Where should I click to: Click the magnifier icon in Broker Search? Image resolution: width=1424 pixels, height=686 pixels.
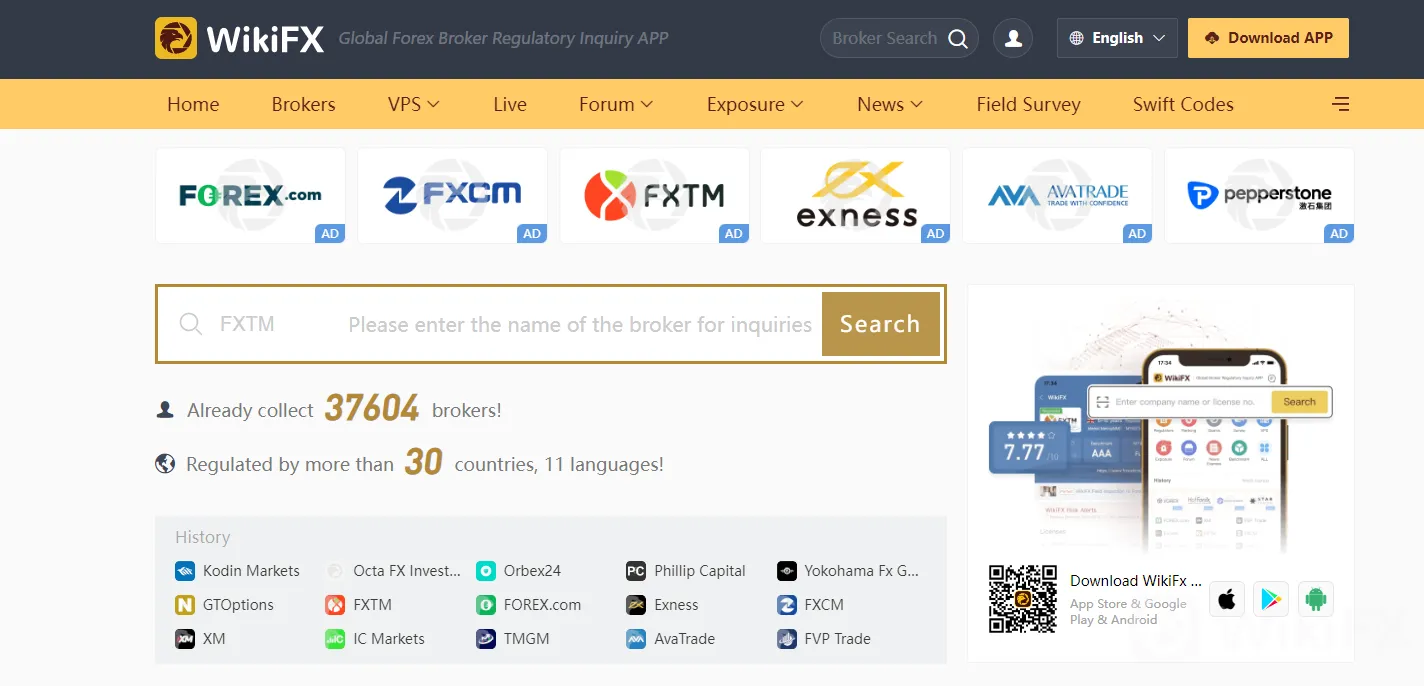tap(957, 39)
